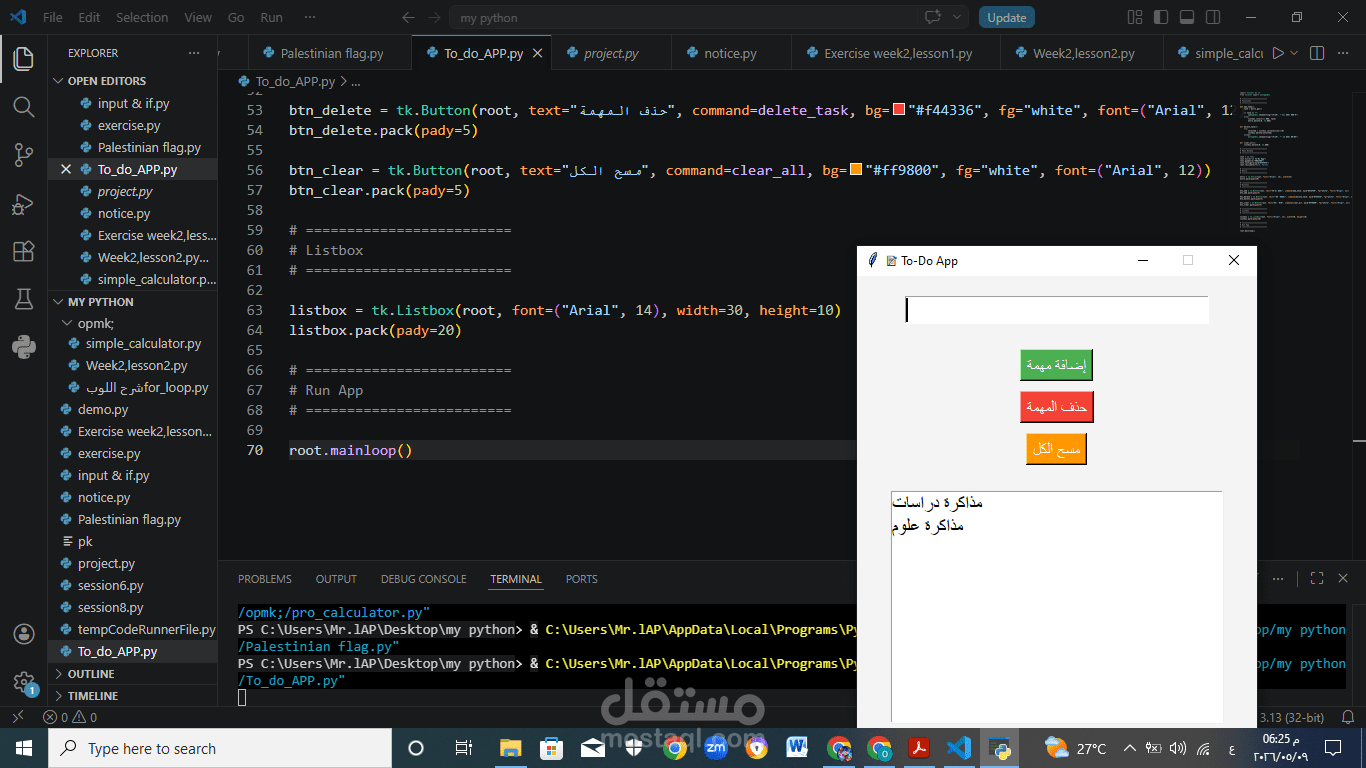The image size is (1366, 768).
Task: Toggle the Secondary Side Bar
Action: pyautogui.click(x=1213, y=17)
